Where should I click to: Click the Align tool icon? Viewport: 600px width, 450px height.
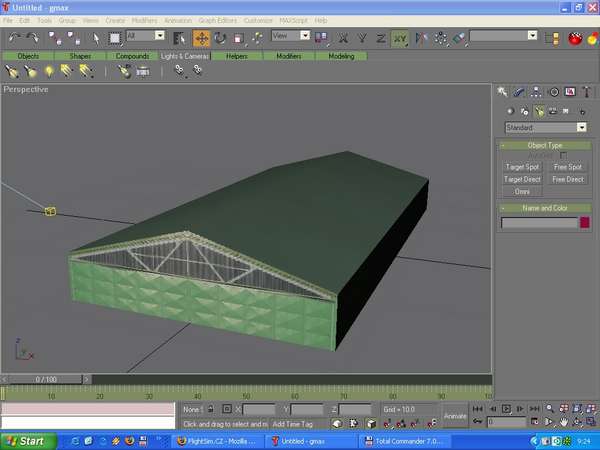coord(459,38)
